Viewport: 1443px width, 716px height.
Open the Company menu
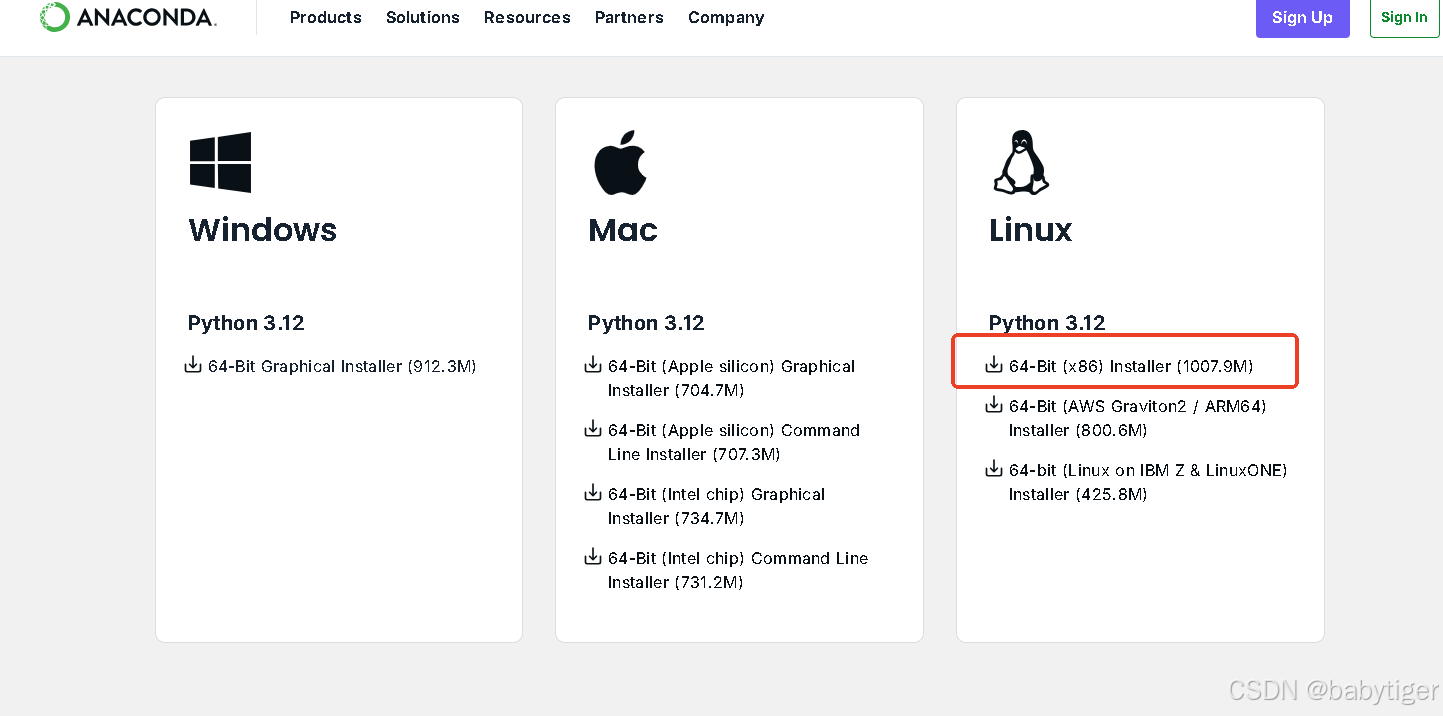coord(726,17)
